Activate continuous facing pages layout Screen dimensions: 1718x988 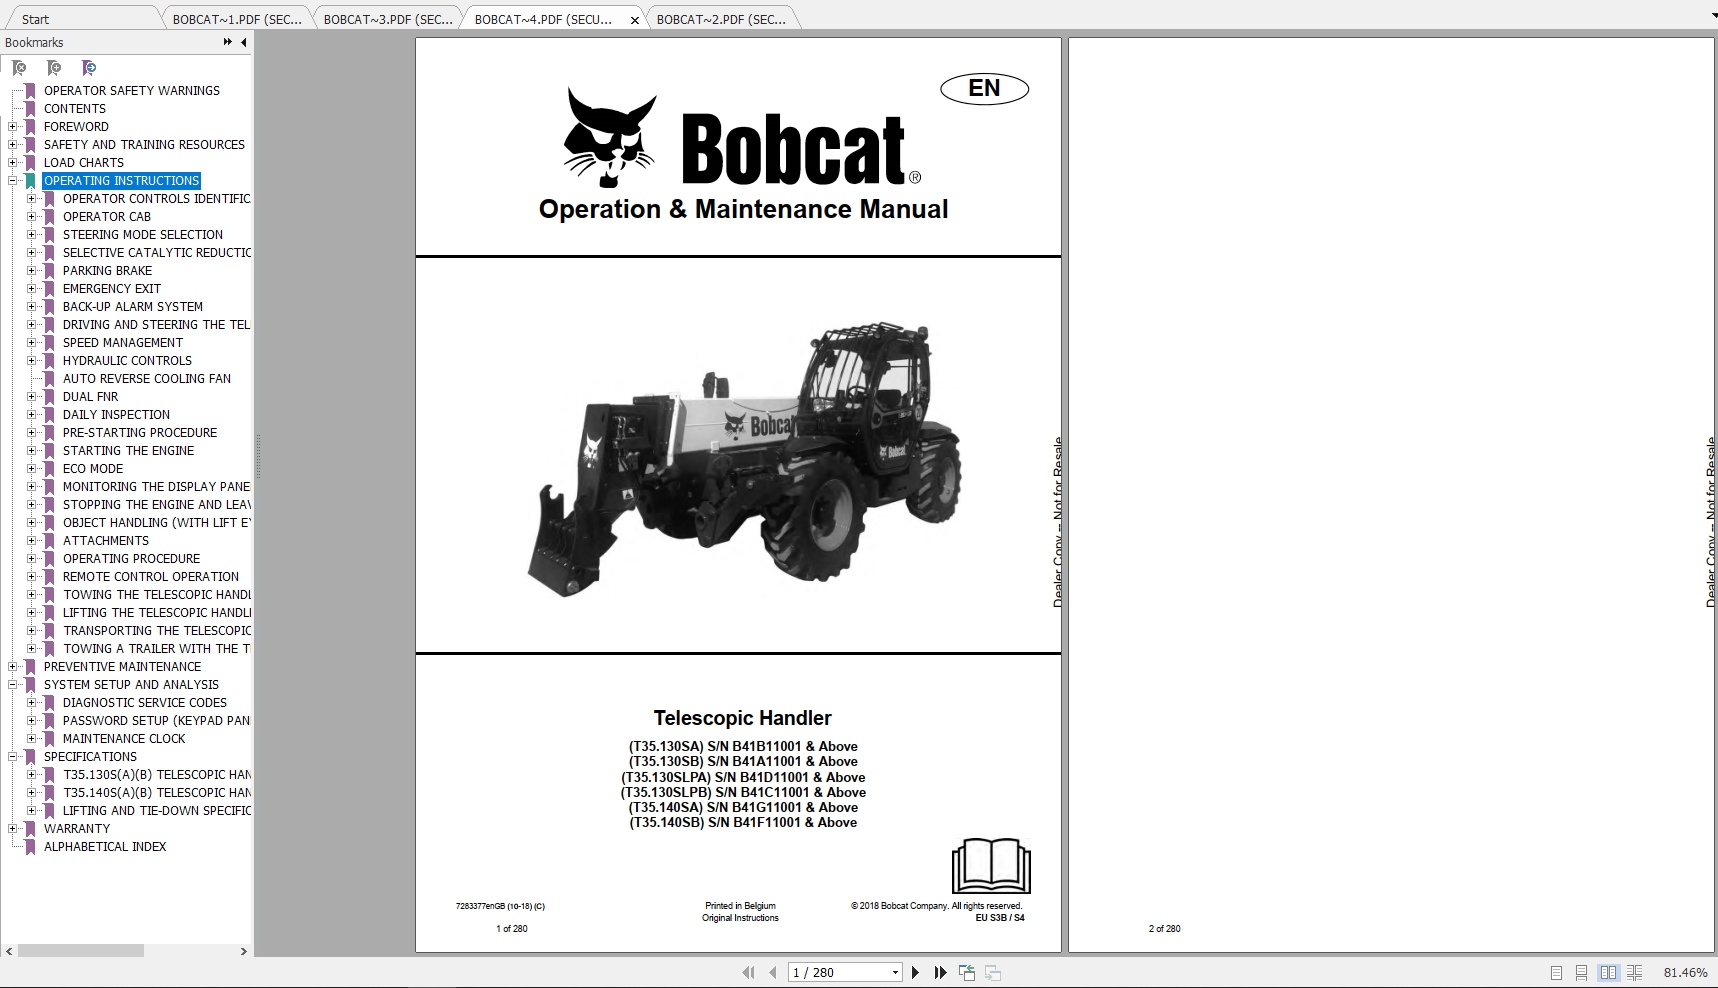coord(1635,972)
